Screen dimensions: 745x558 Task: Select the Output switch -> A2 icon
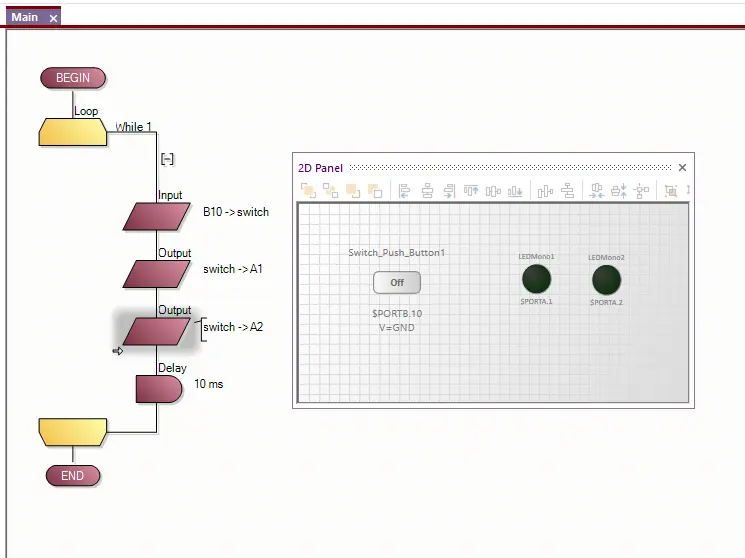click(x=157, y=330)
